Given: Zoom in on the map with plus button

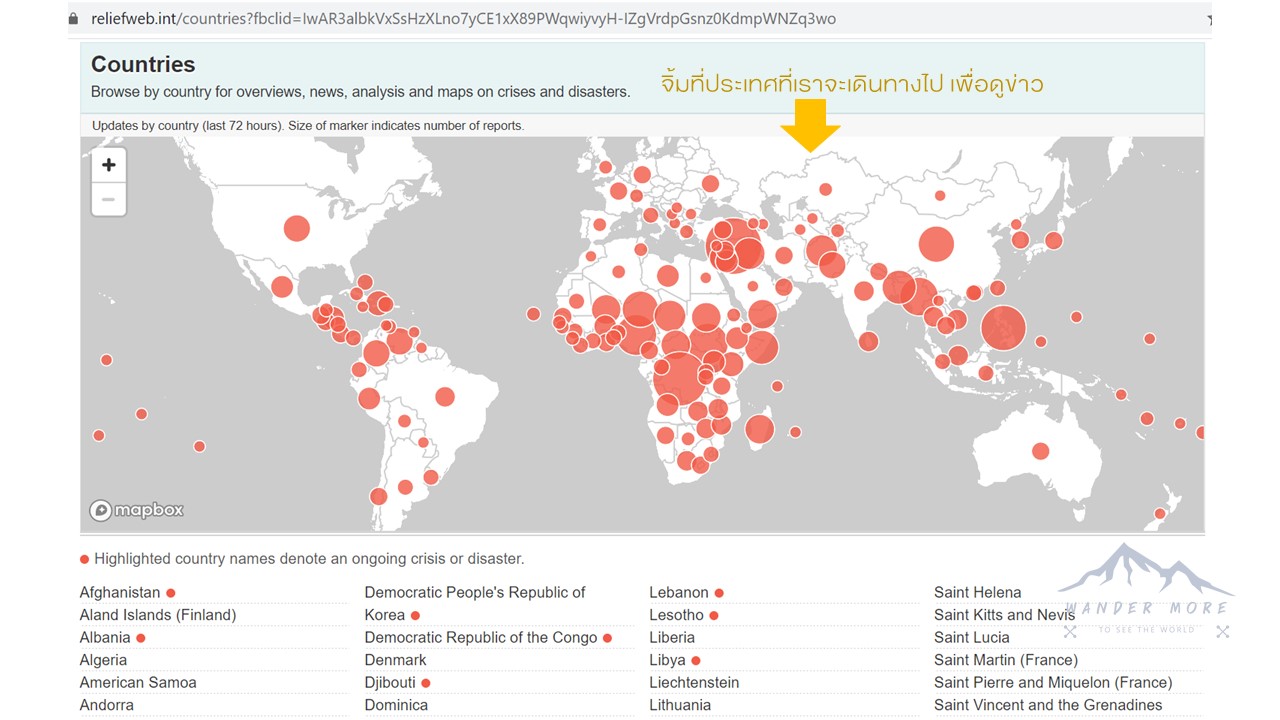Looking at the screenshot, I should click(109, 165).
